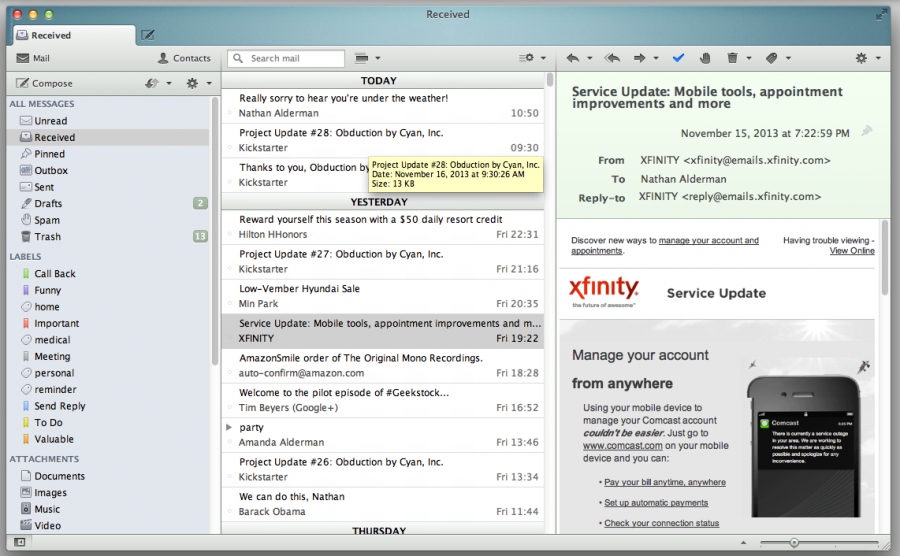Toggle window fullscreen arrows icon
The width and height of the screenshot is (900, 556).
pos(881,14)
